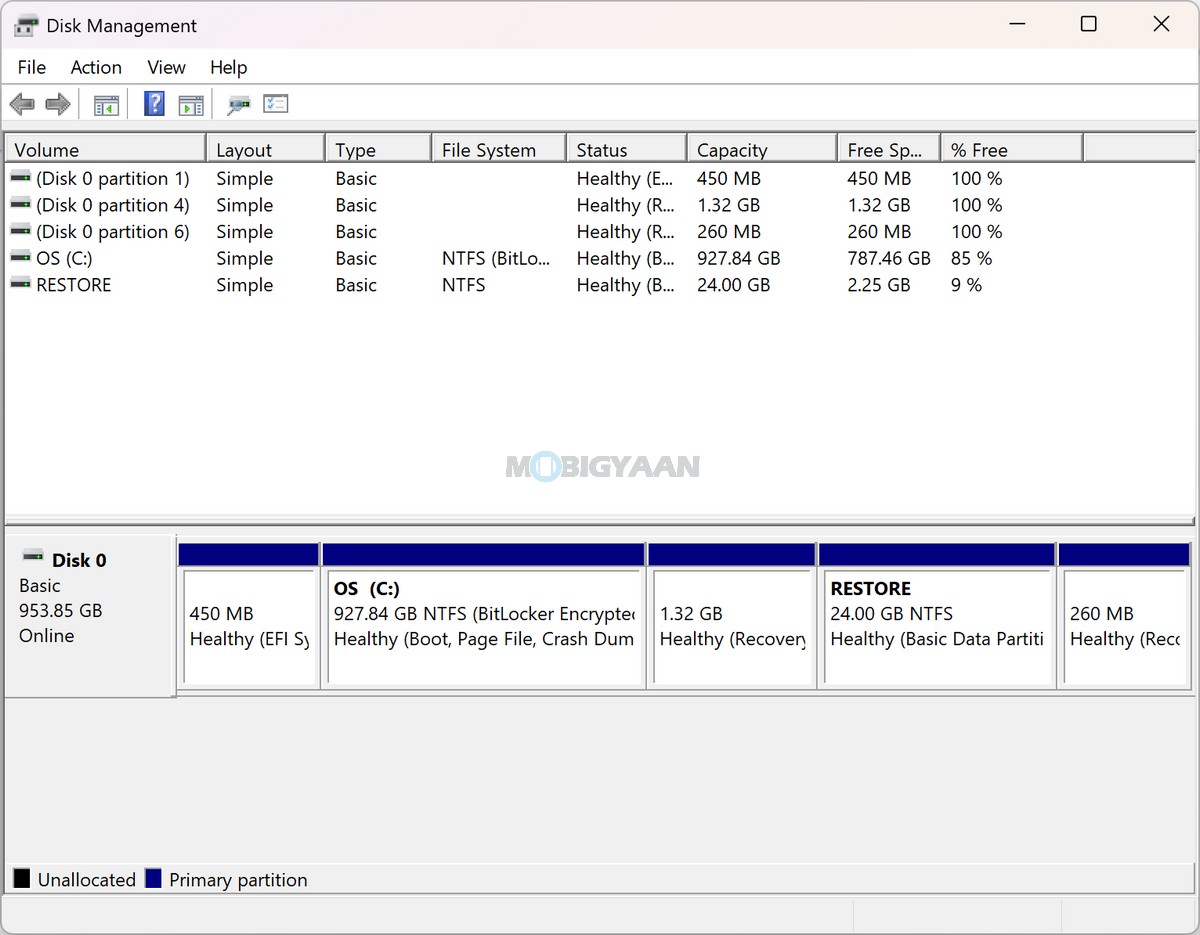
Task: Toggle Show/Hide Console Tree icon
Action: (106, 104)
